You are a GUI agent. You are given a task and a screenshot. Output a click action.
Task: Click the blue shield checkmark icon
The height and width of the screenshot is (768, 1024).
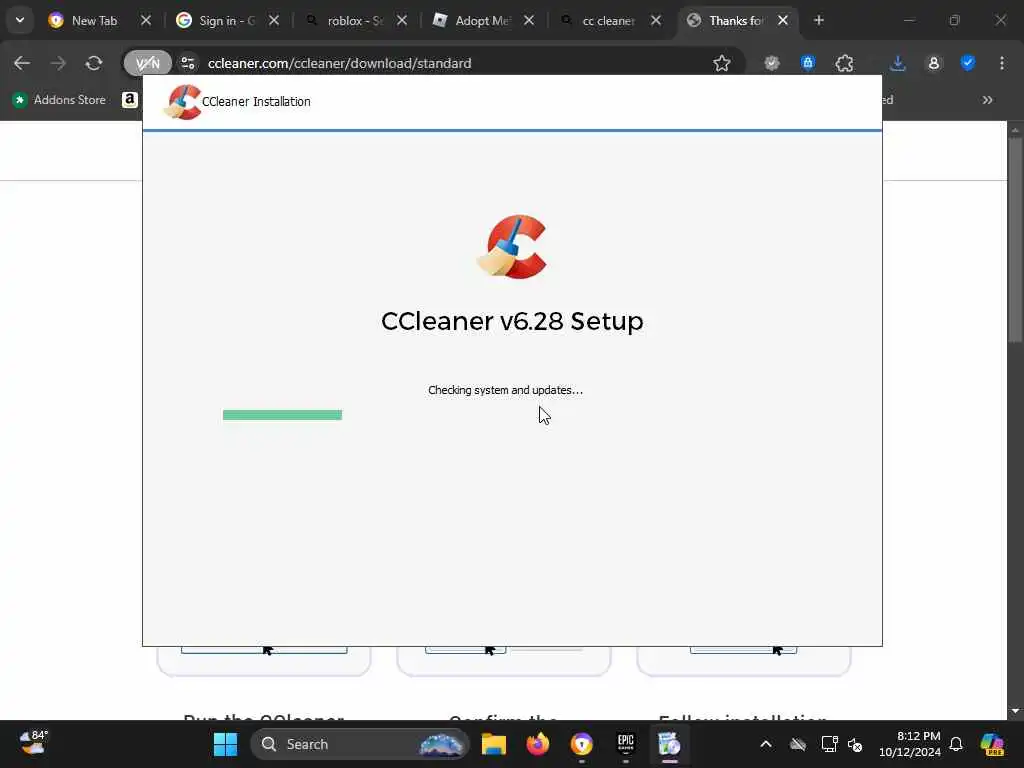(x=968, y=63)
